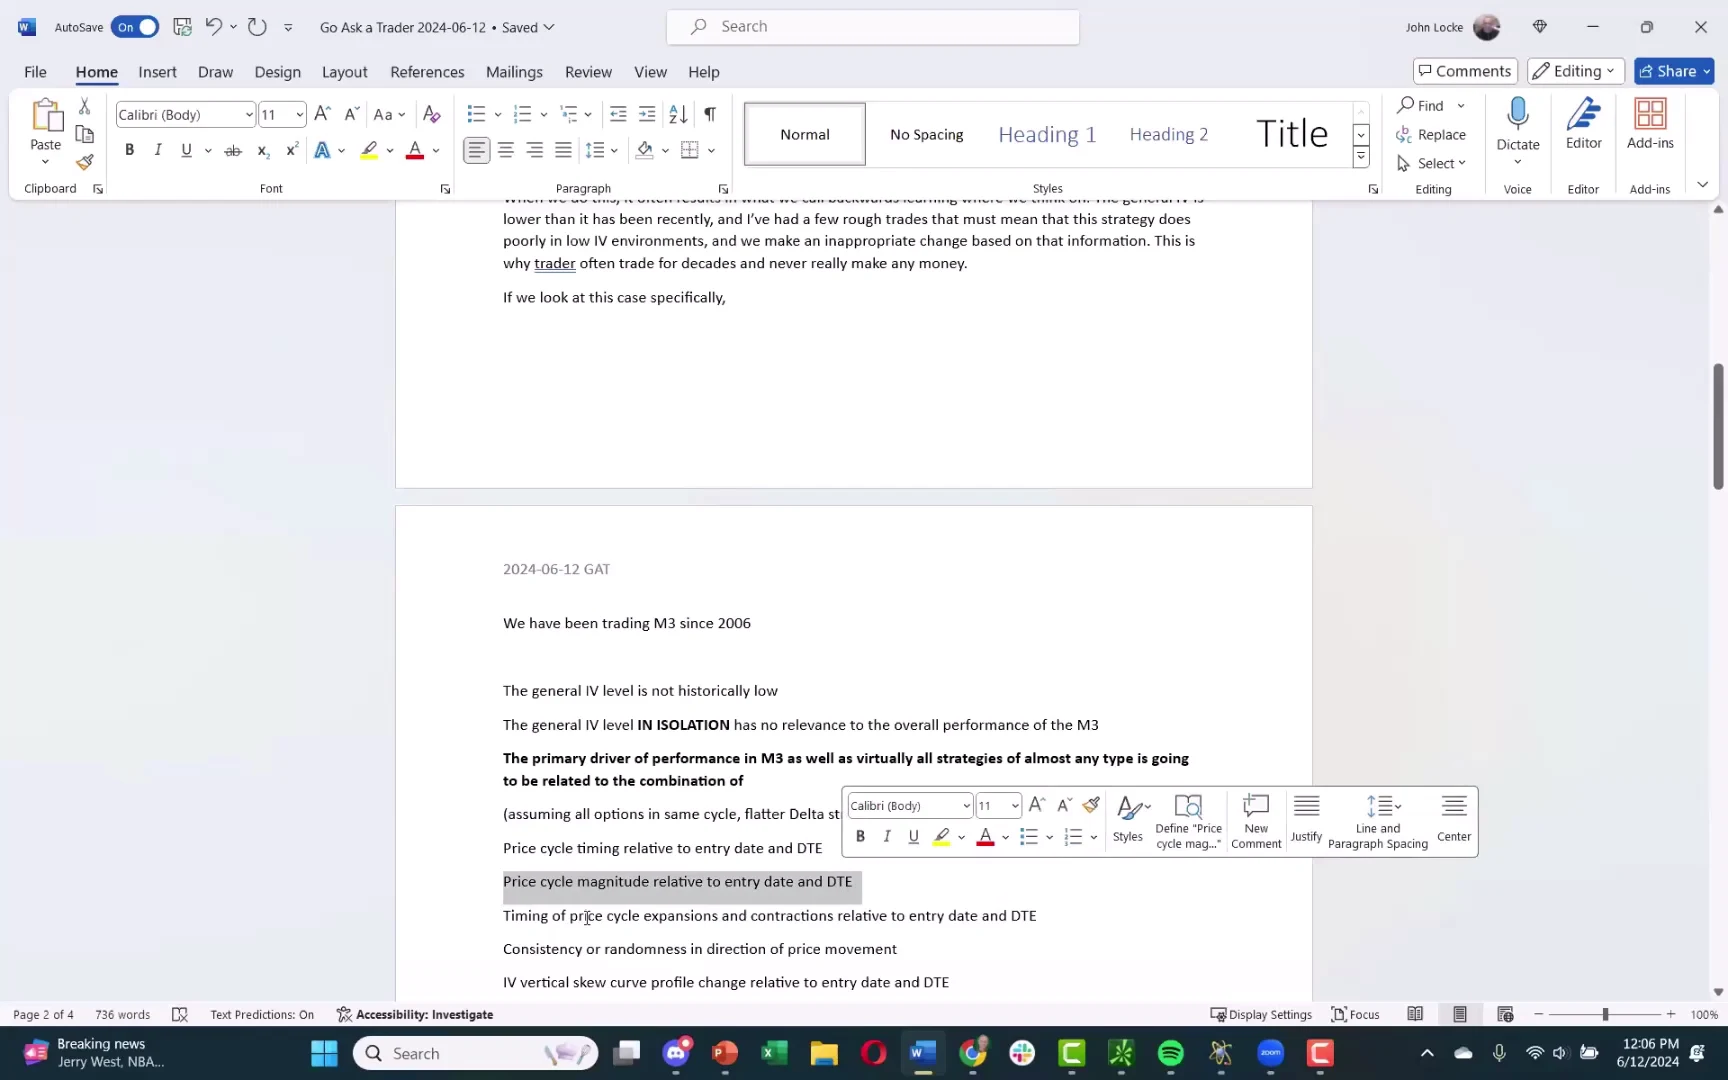Click Justify in the mini toolbar
The width and height of the screenshot is (1728, 1080).
1306,822
